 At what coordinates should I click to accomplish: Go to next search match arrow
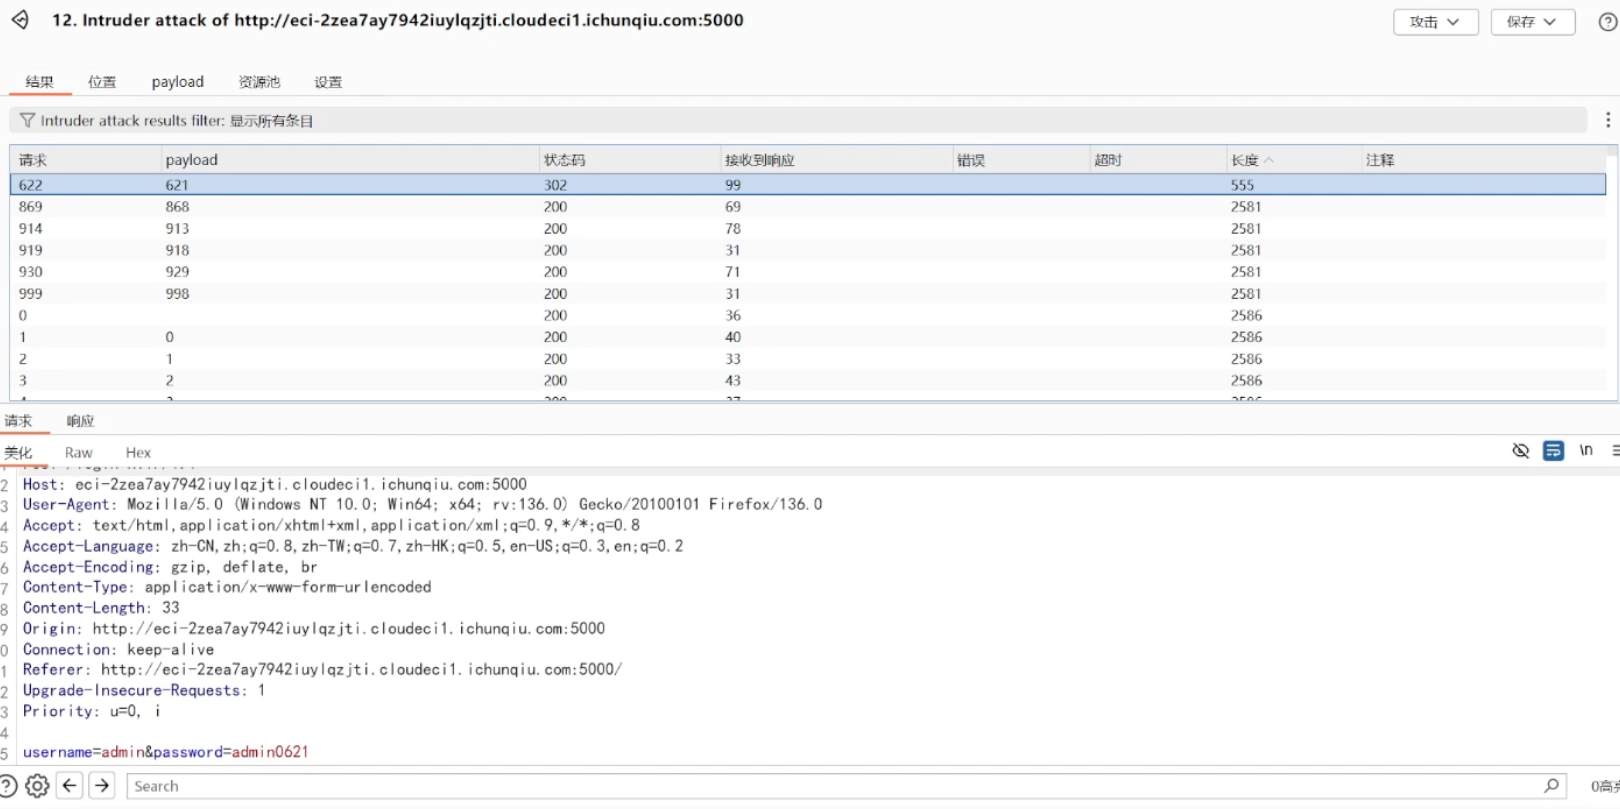click(102, 786)
